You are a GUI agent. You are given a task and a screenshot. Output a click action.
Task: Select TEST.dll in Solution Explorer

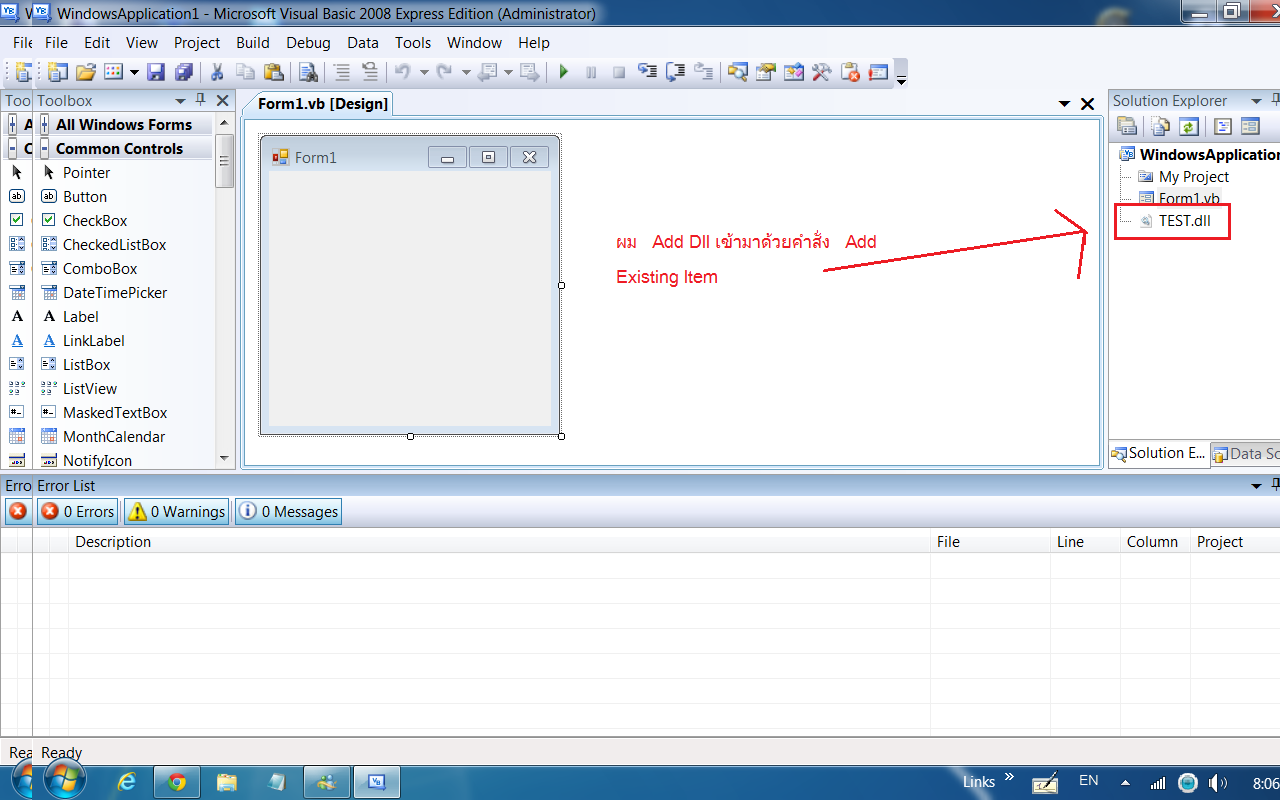point(1184,221)
